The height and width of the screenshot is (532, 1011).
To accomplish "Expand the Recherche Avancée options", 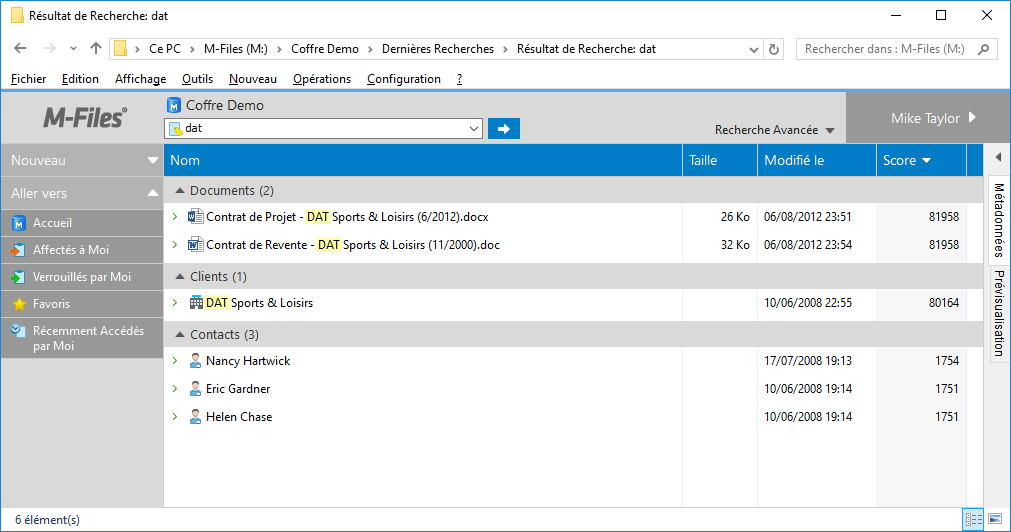I will [x=774, y=130].
